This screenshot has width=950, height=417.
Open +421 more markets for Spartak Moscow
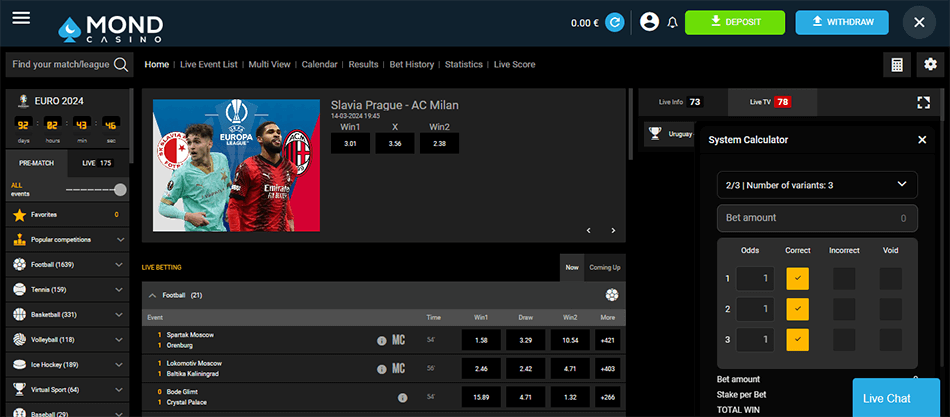tap(607, 340)
